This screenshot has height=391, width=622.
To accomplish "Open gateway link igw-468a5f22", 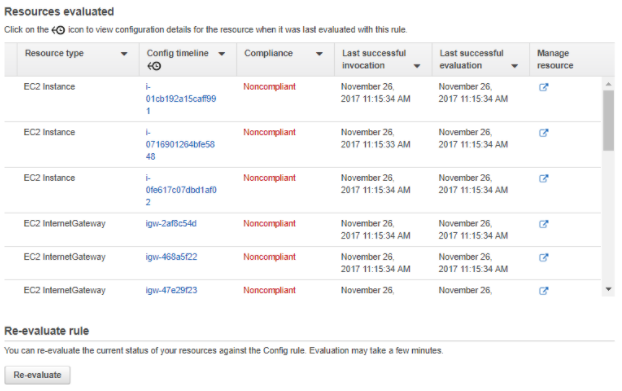I will click(171, 257).
